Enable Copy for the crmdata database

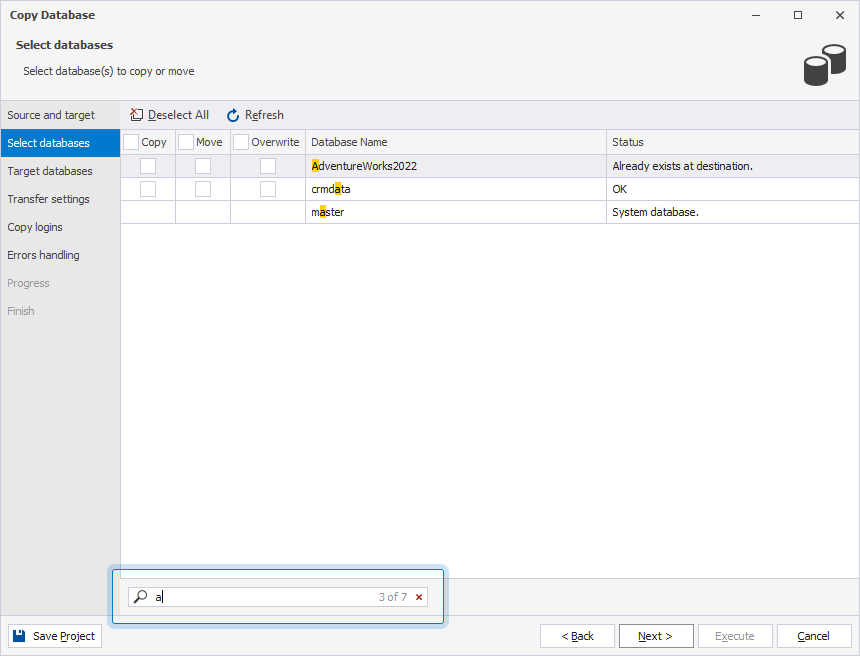tap(147, 188)
